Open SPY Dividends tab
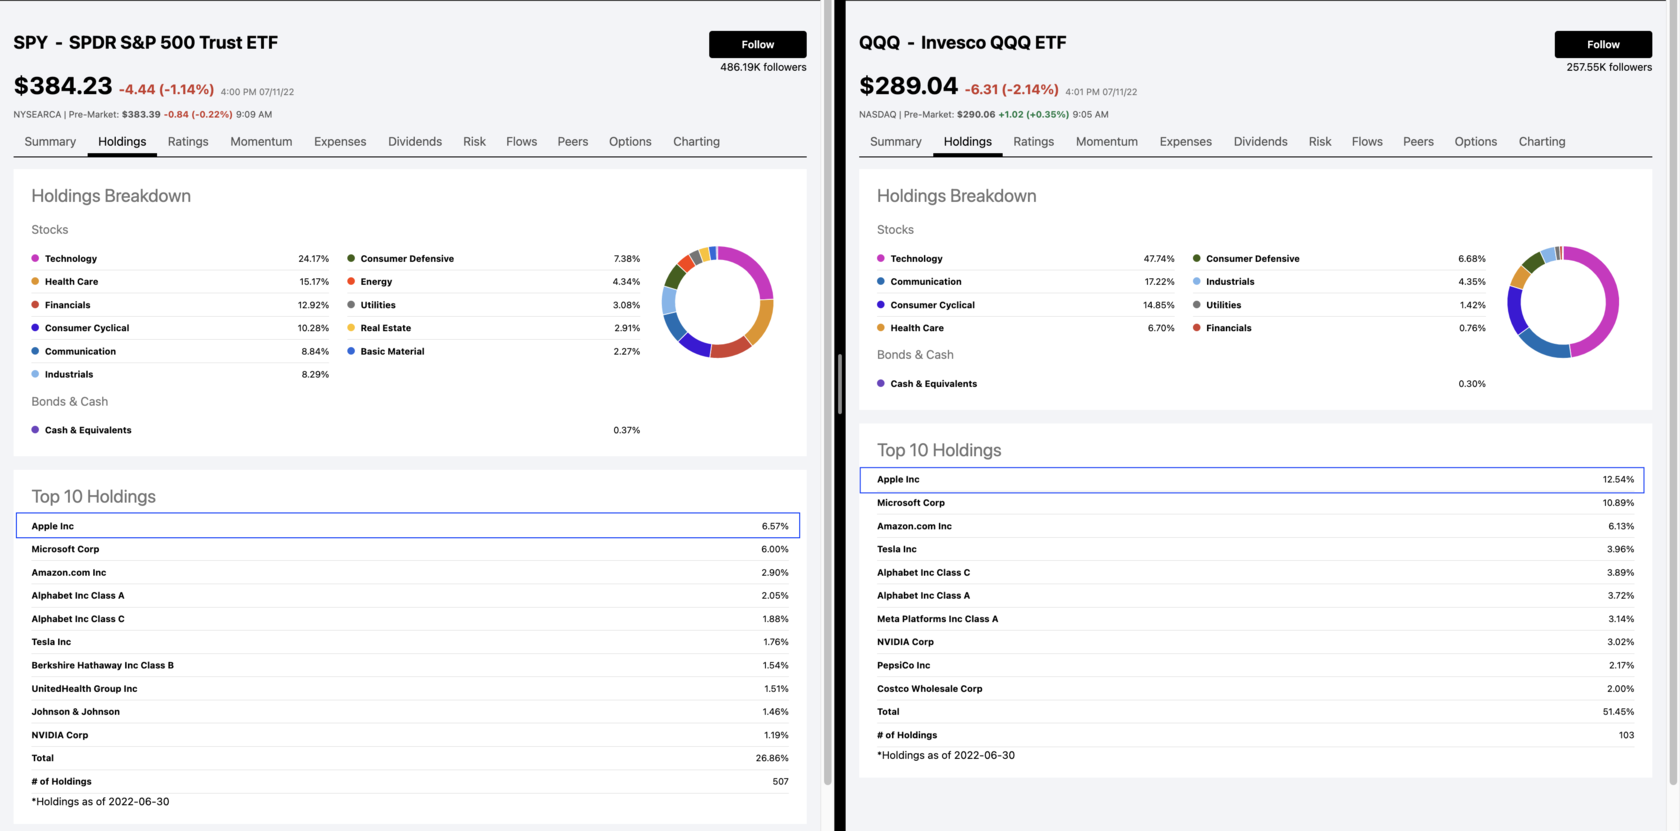The height and width of the screenshot is (831, 1680). pos(415,142)
